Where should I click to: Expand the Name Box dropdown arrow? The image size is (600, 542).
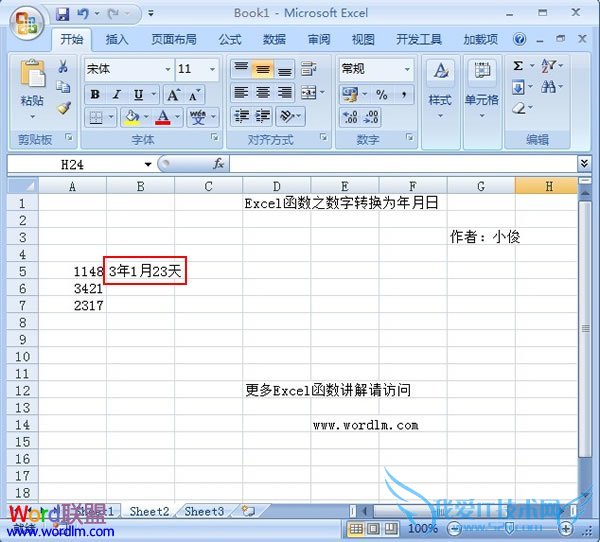pos(148,165)
